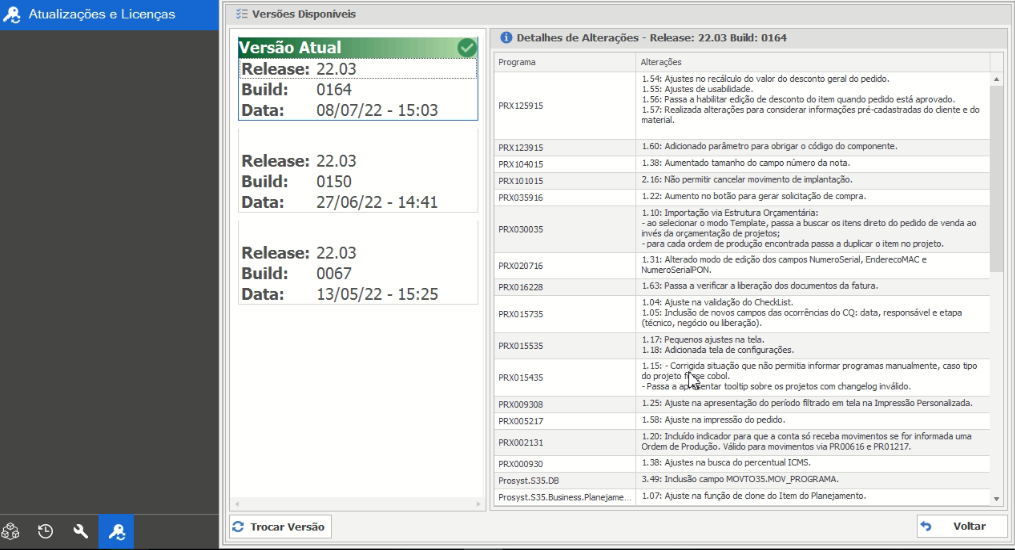The image size is (1015, 550).
Task: Click the date 27/06/22 - 14:41
Action: coord(377,202)
